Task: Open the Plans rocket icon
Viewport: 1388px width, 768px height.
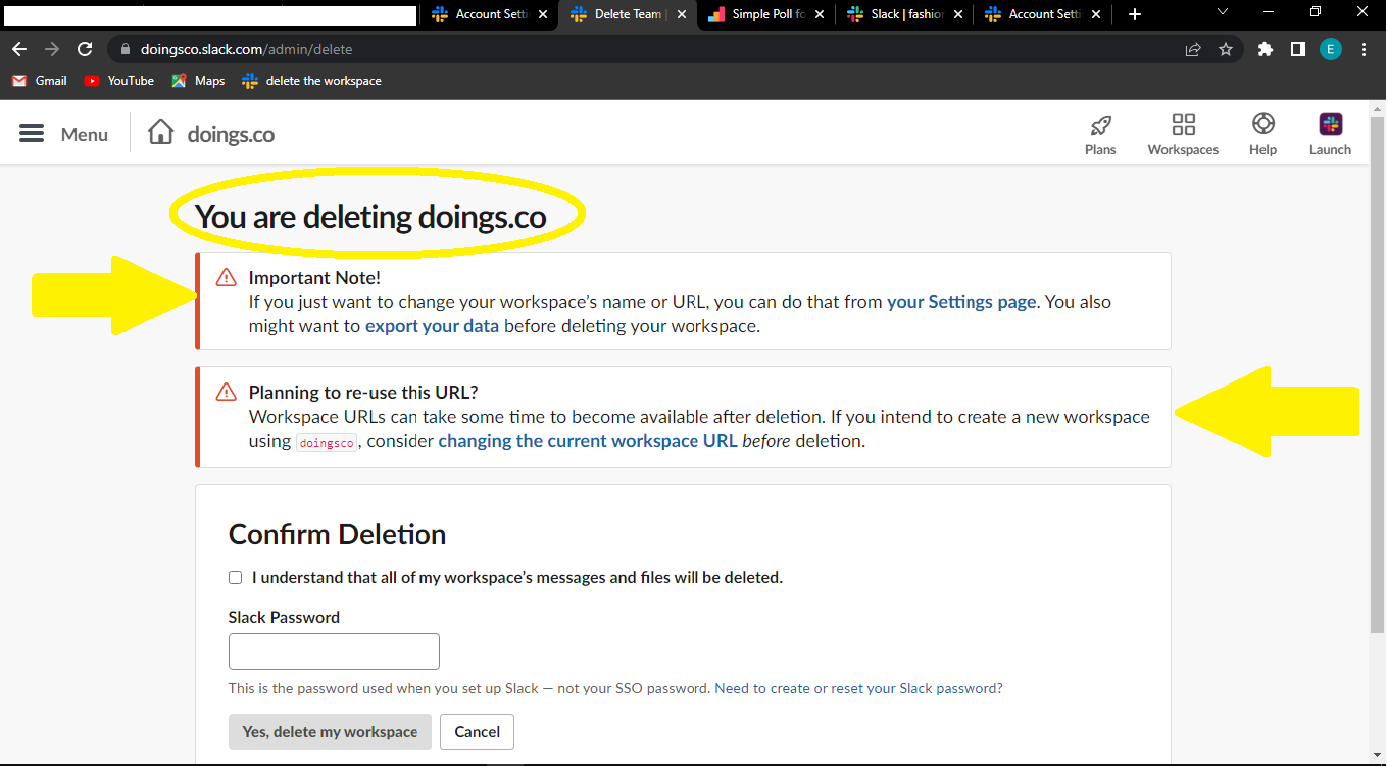Action: coord(1100,125)
